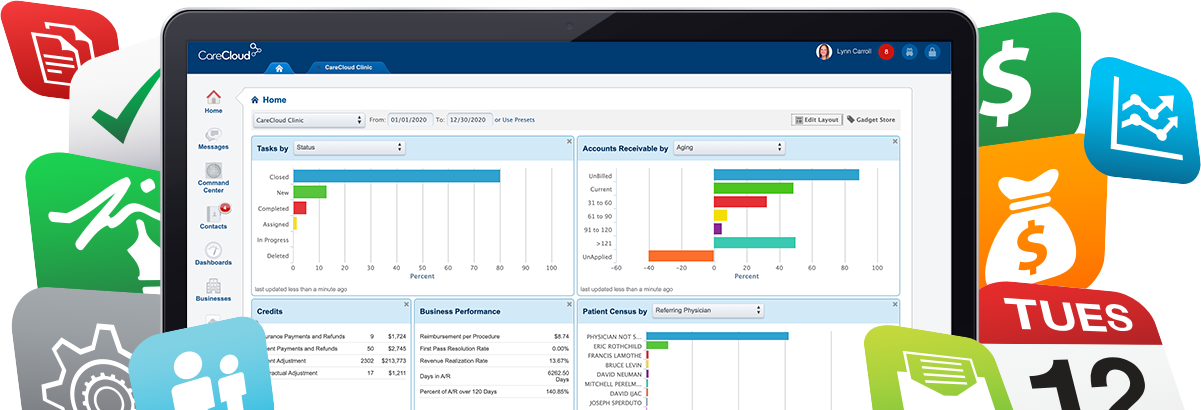
Task: Open the Contacts sidebar icon
Action: tap(213, 218)
